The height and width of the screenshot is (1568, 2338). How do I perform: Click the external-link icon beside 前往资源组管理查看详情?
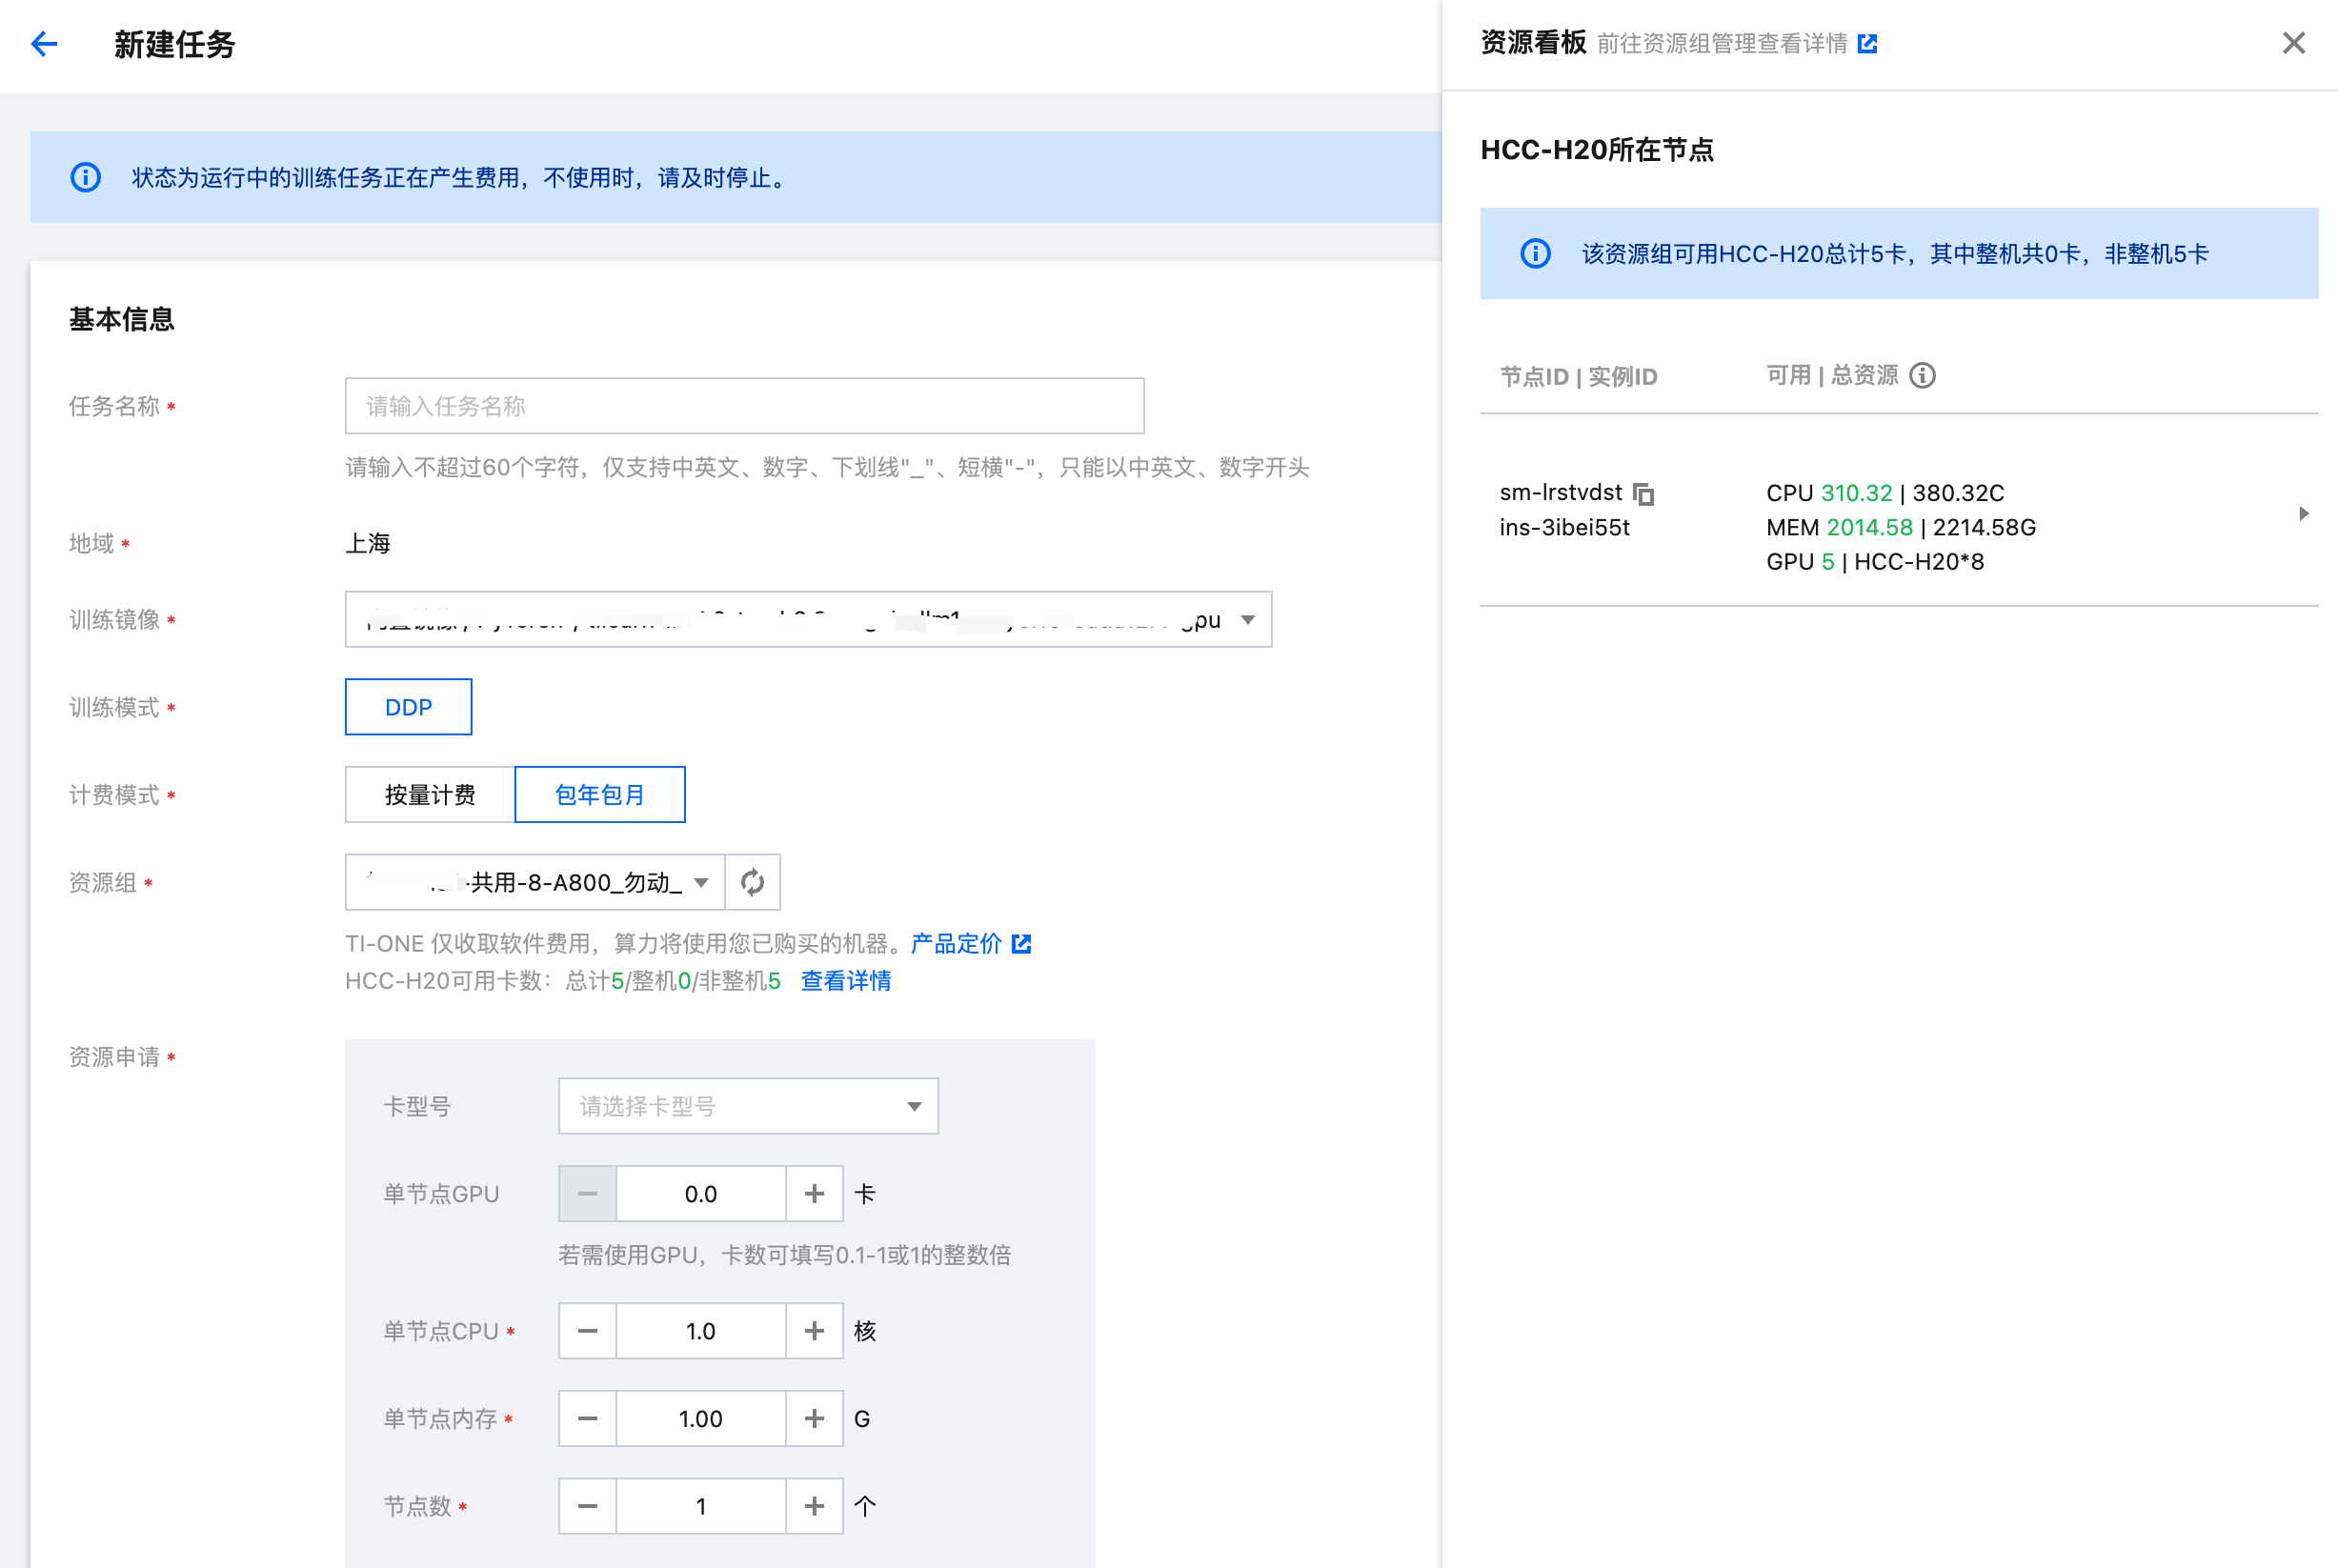tap(1867, 44)
